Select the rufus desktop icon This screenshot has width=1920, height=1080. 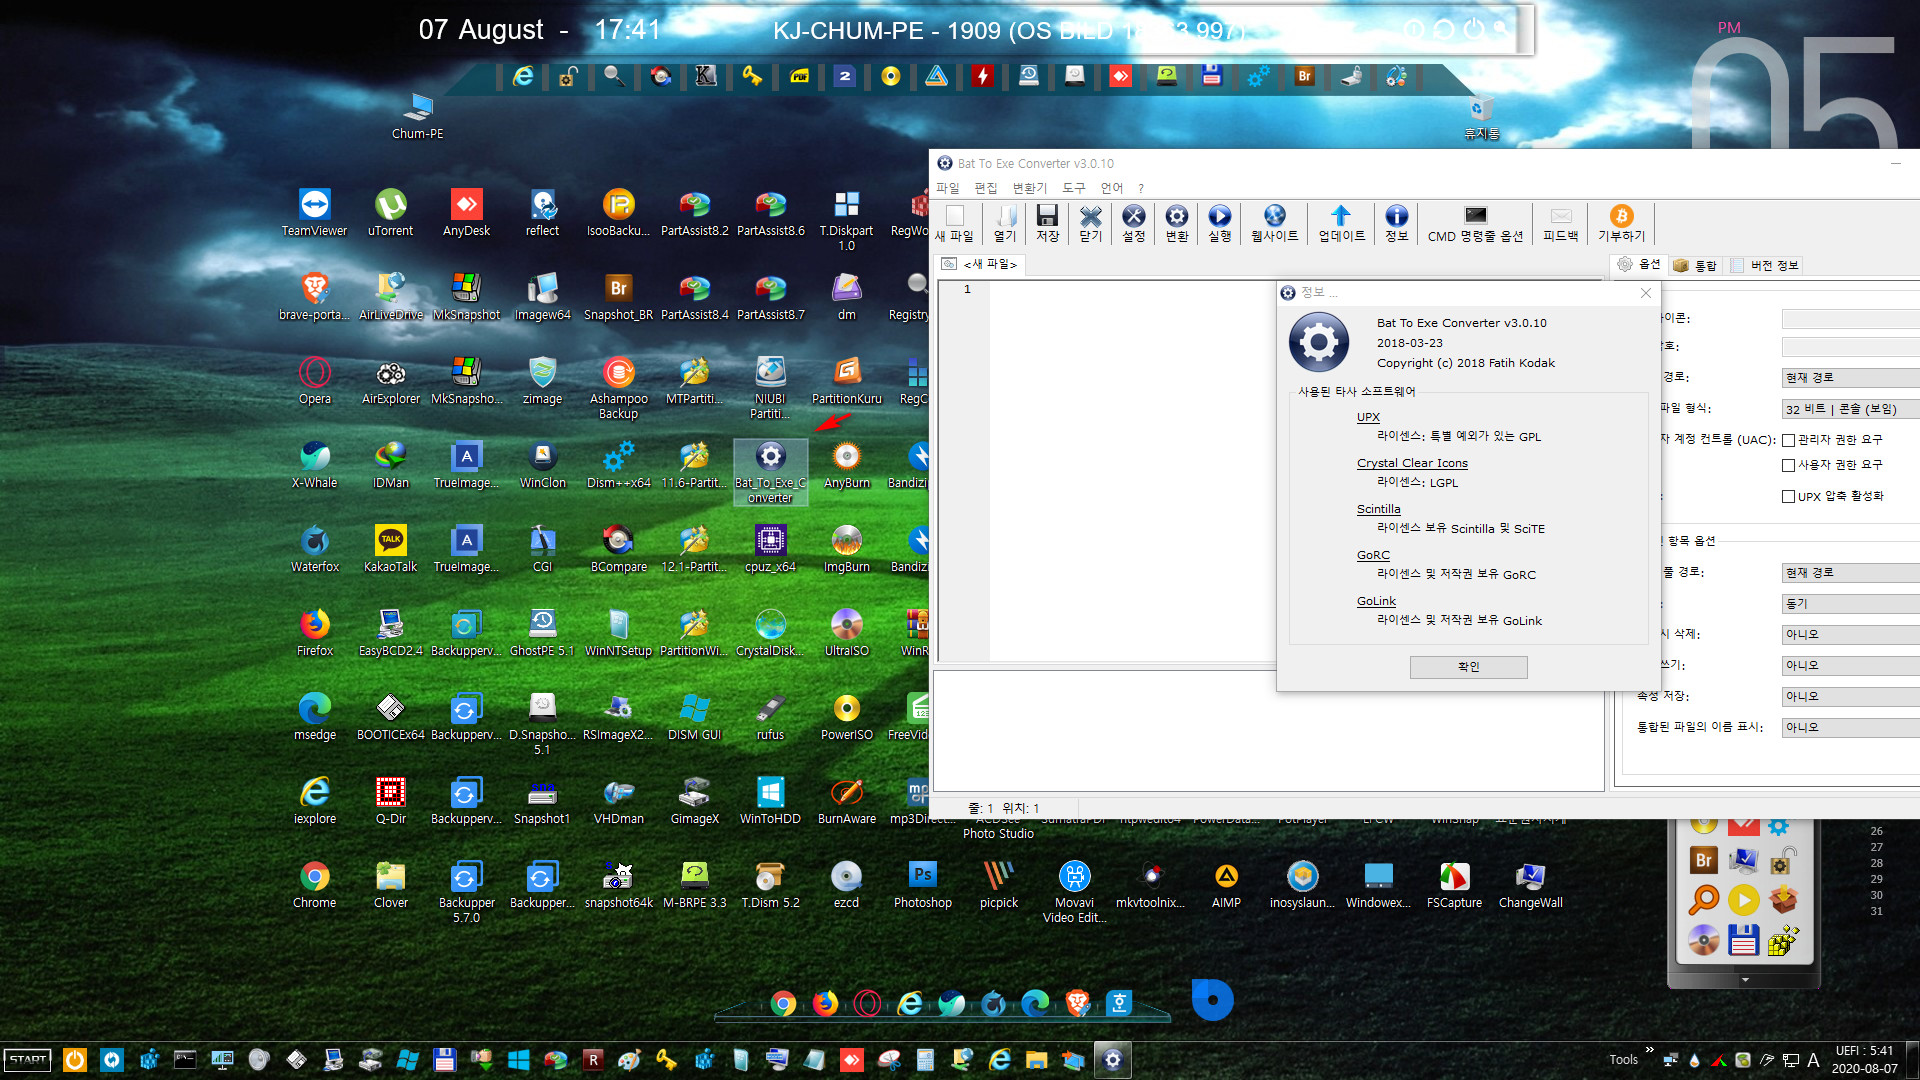pos(770,717)
